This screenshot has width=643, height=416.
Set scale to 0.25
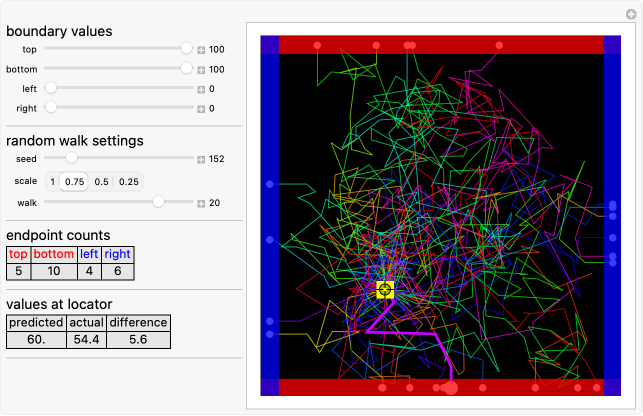tap(129, 182)
